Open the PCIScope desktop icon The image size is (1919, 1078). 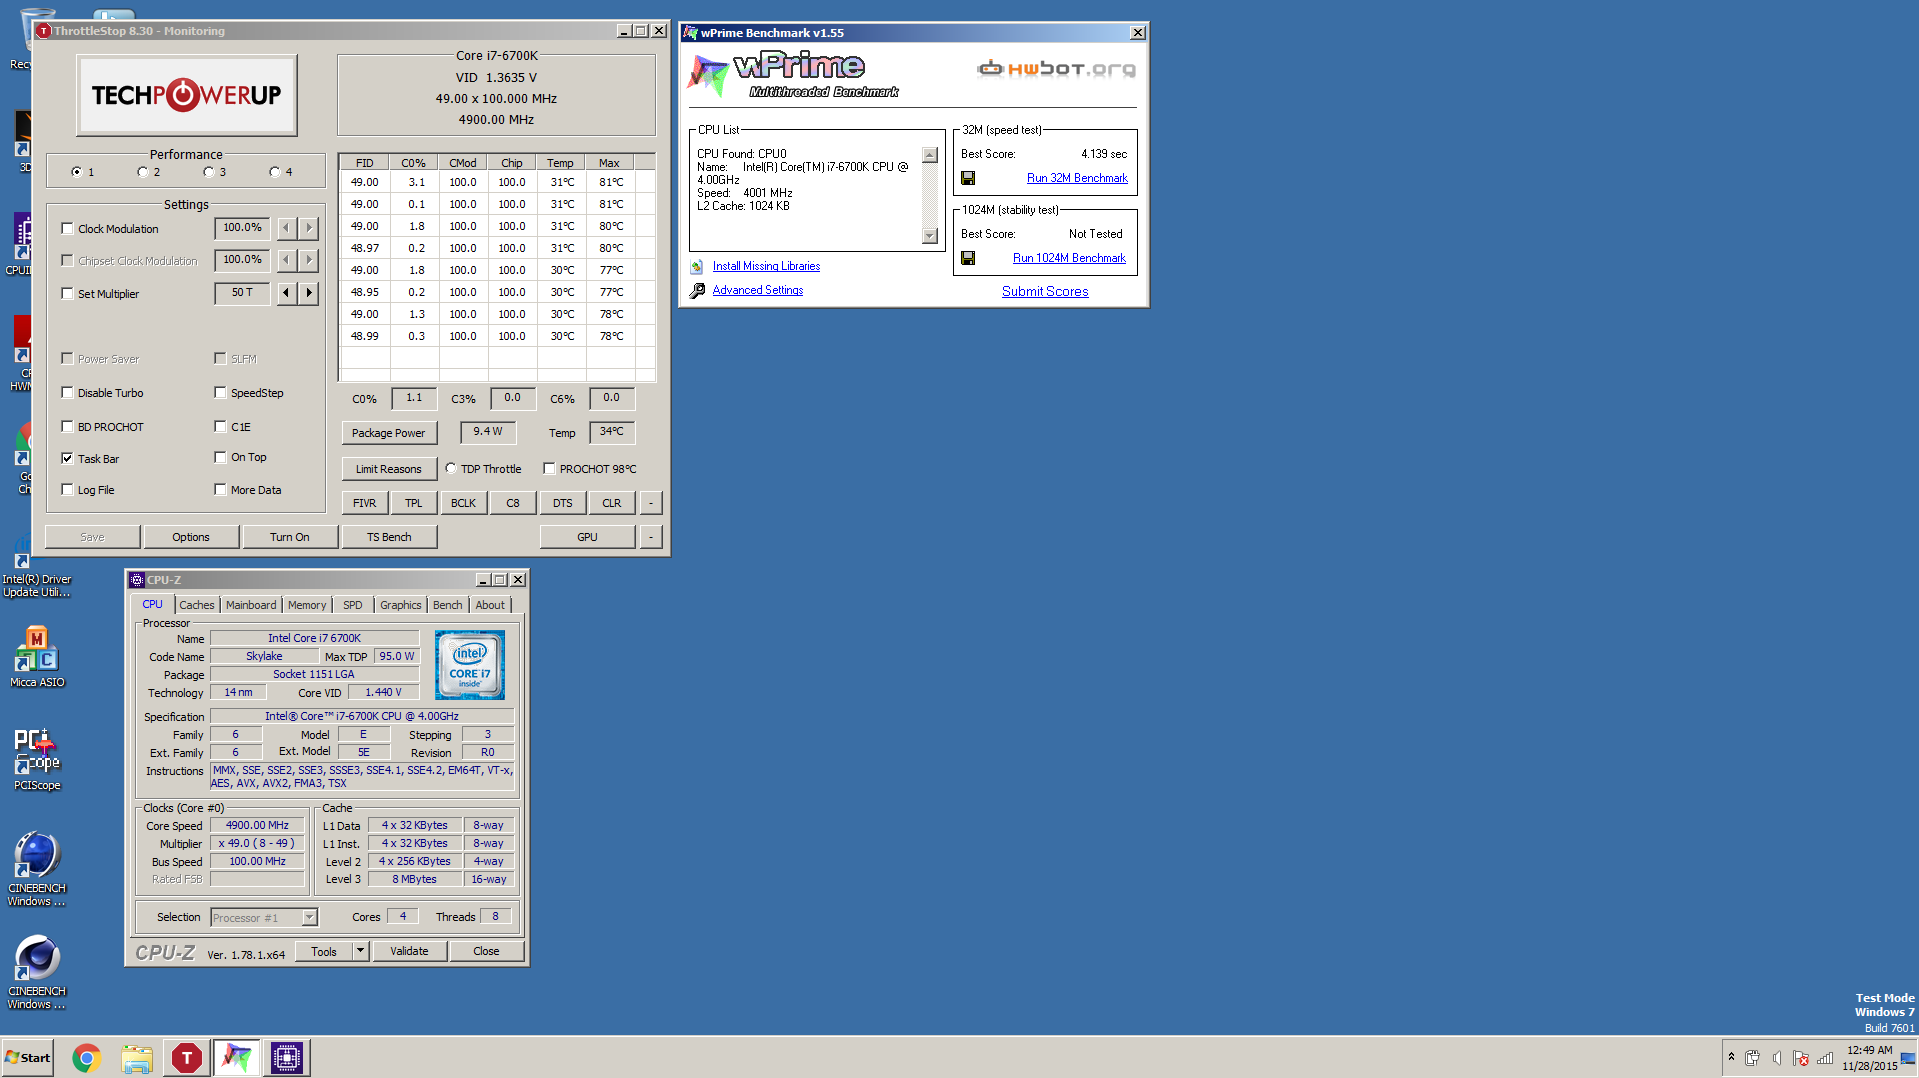point(37,760)
